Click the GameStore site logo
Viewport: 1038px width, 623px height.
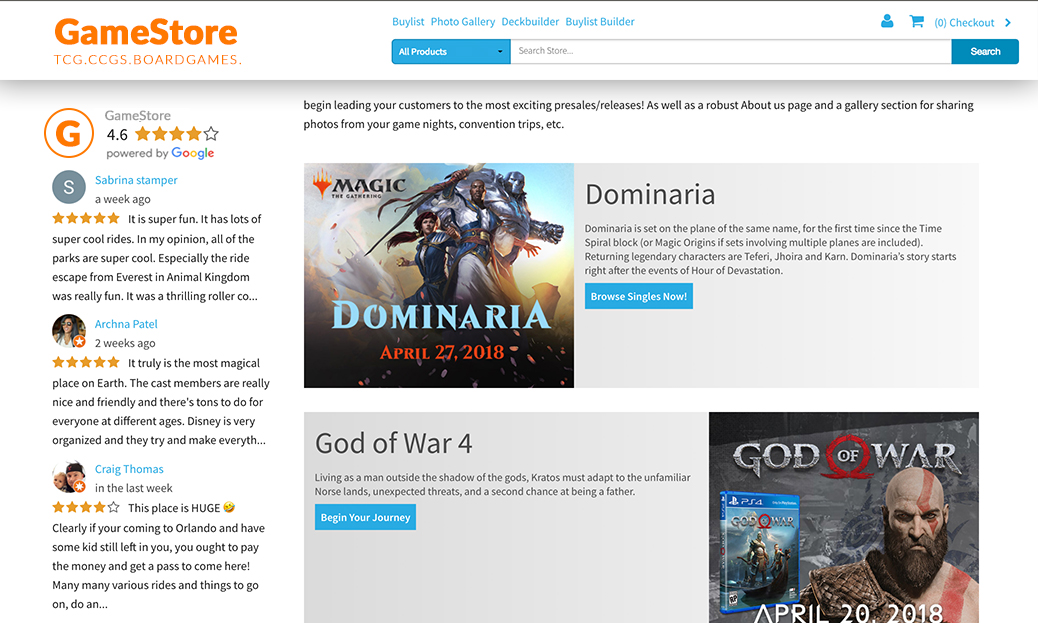[x=147, y=41]
